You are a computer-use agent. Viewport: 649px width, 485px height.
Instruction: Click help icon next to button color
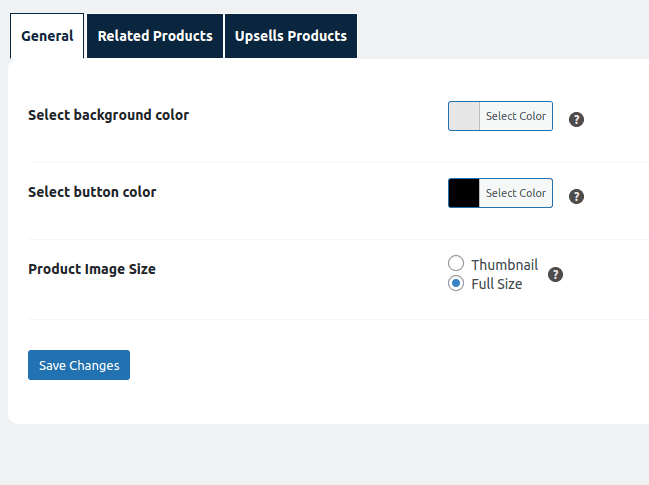tap(576, 196)
